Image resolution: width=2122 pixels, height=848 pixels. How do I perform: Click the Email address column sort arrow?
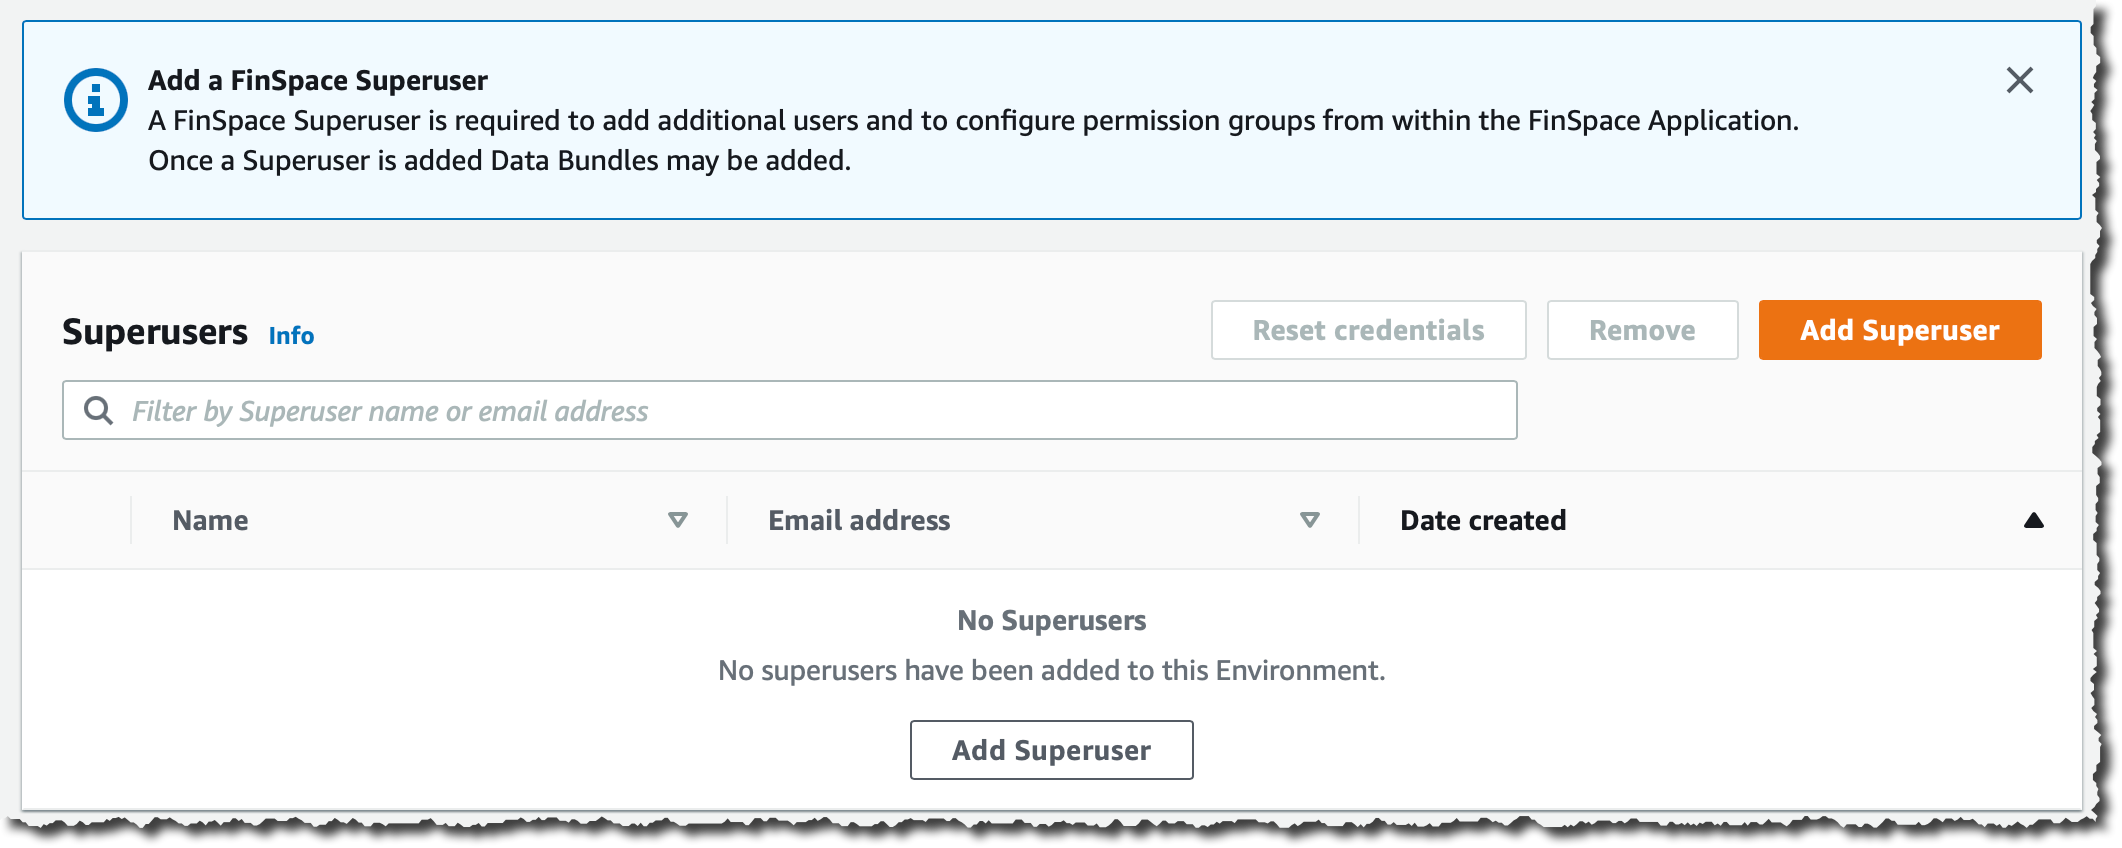click(1309, 520)
